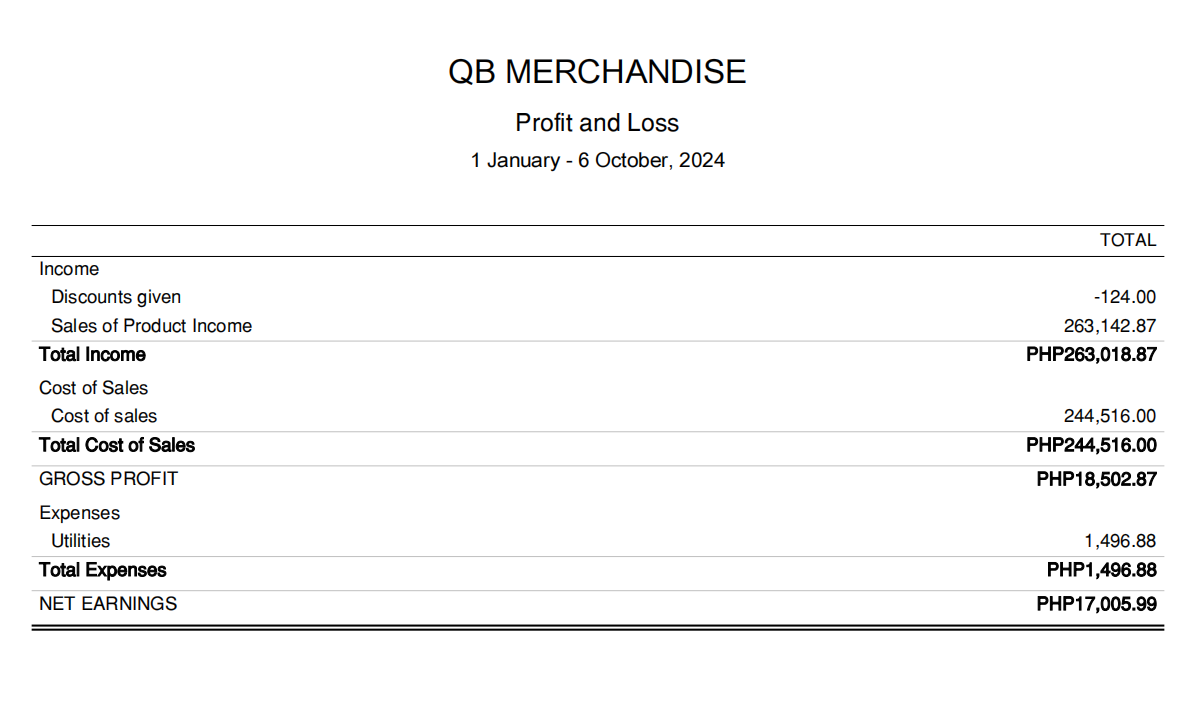Open the Utilities expense account row
Image resolution: width=1204 pixels, height=706 pixels.
tap(80, 541)
